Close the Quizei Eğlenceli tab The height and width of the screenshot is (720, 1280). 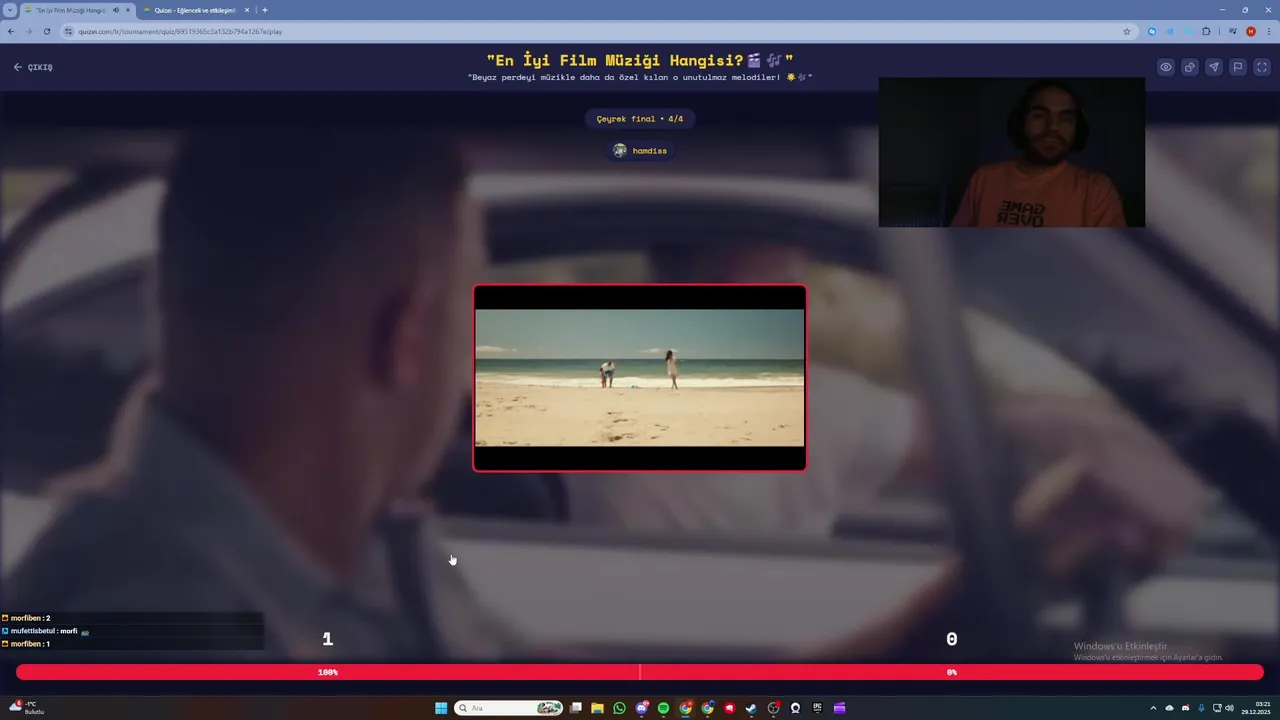(x=247, y=10)
